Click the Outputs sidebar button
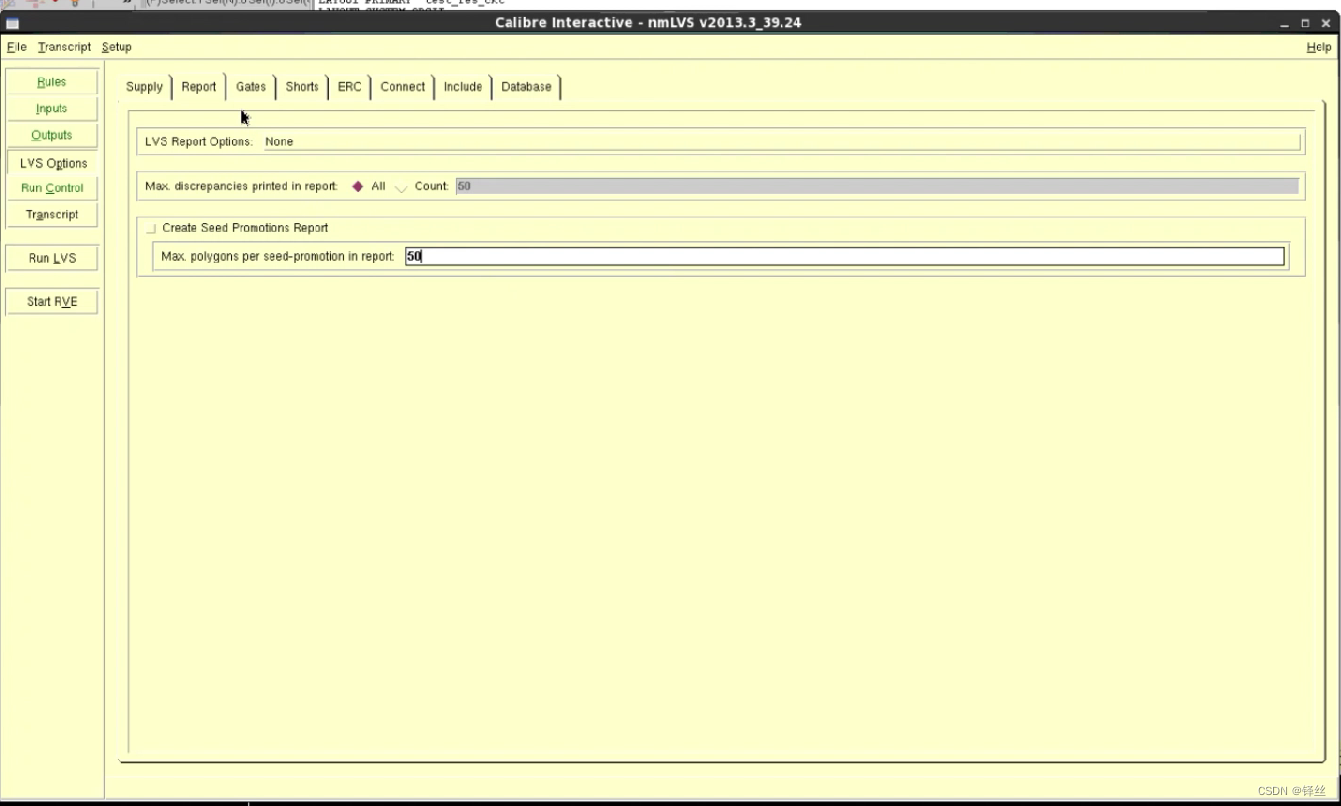This screenshot has height=806, width=1341. tap(52, 135)
